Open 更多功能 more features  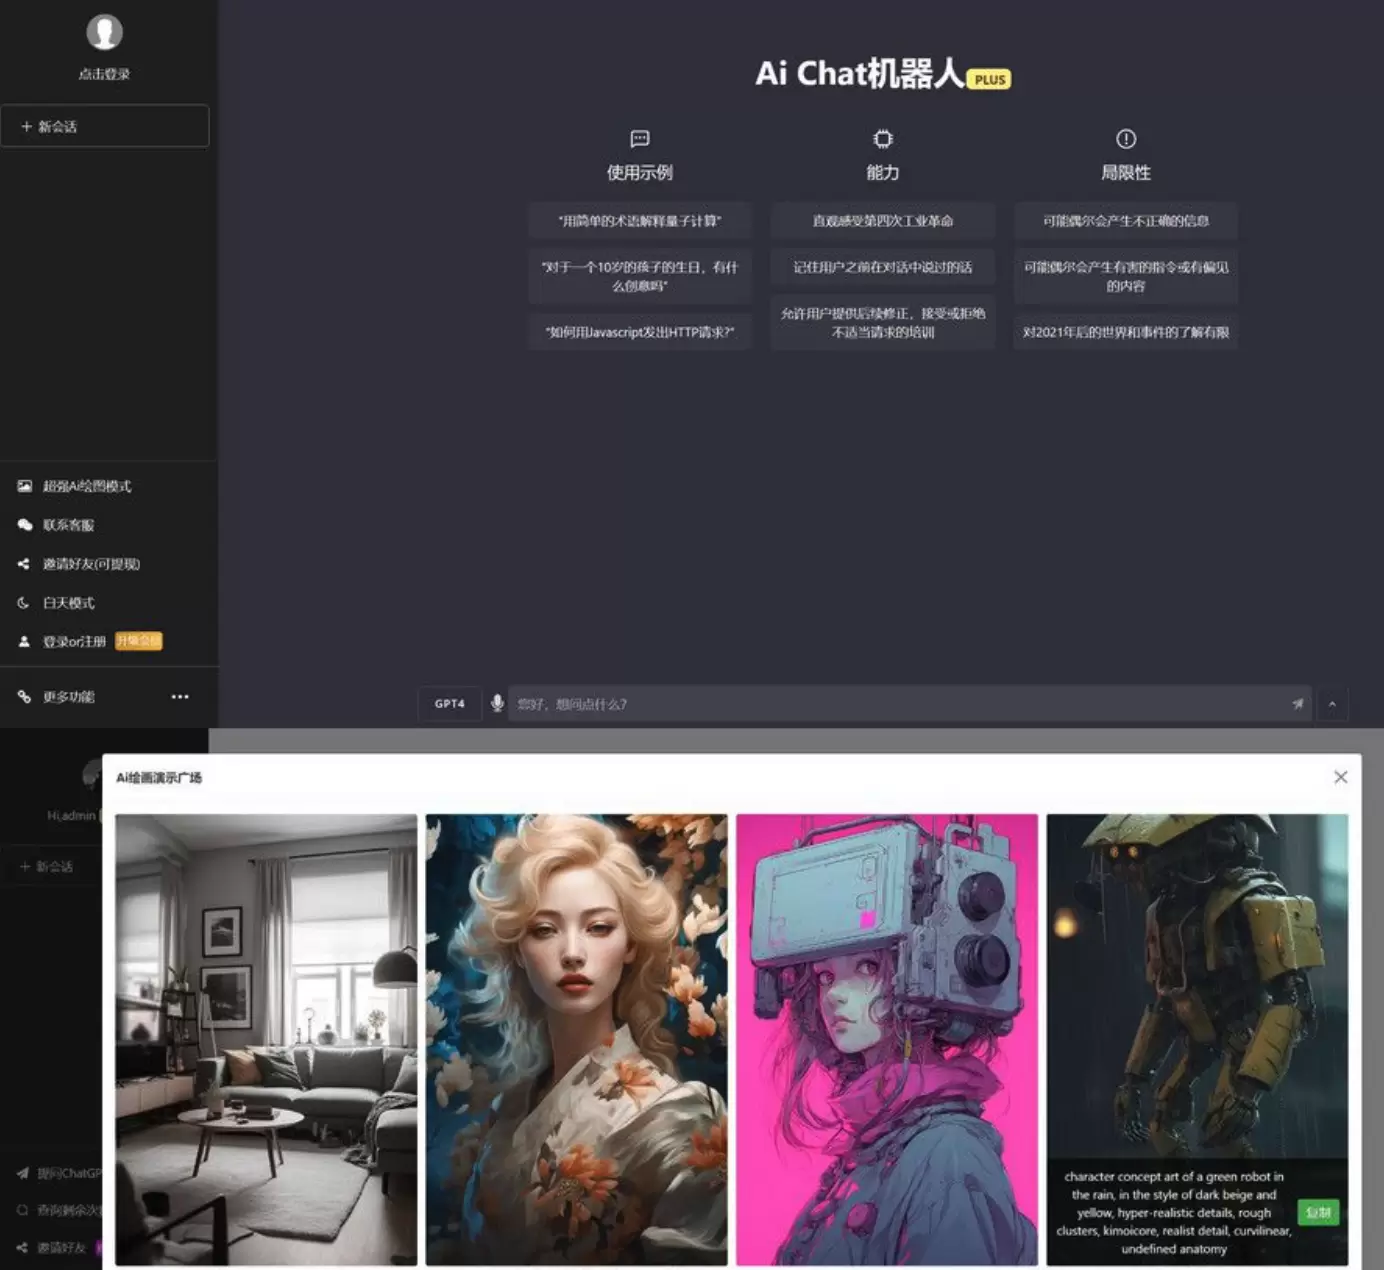pyautogui.click(x=68, y=697)
